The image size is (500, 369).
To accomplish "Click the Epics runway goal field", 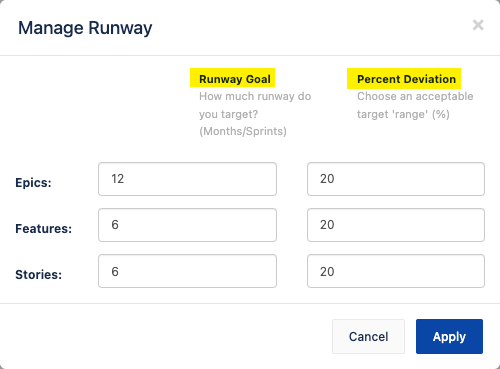I will (x=187, y=179).
